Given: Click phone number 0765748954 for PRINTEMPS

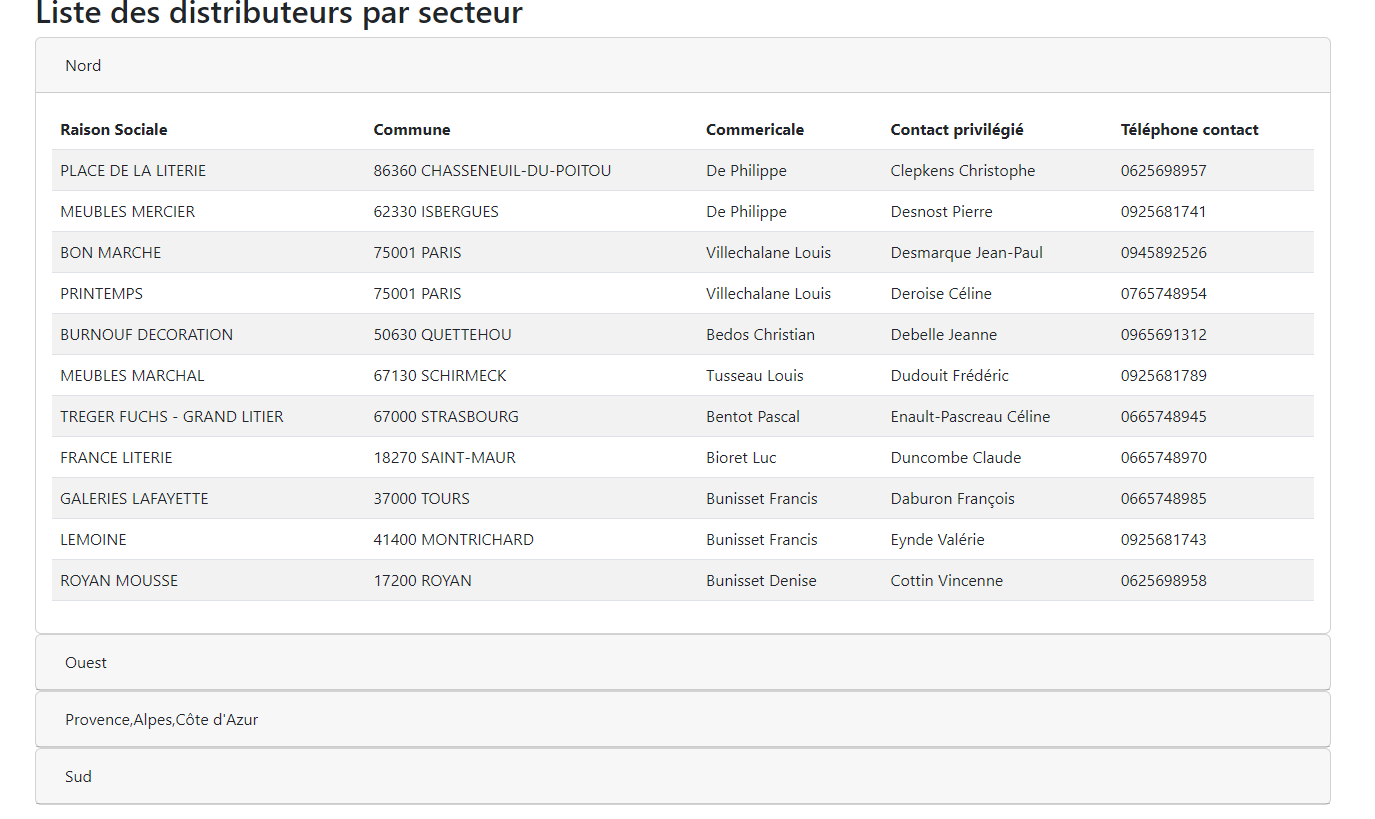Looking at the screenshot, I should click(x=1163, y=294).
